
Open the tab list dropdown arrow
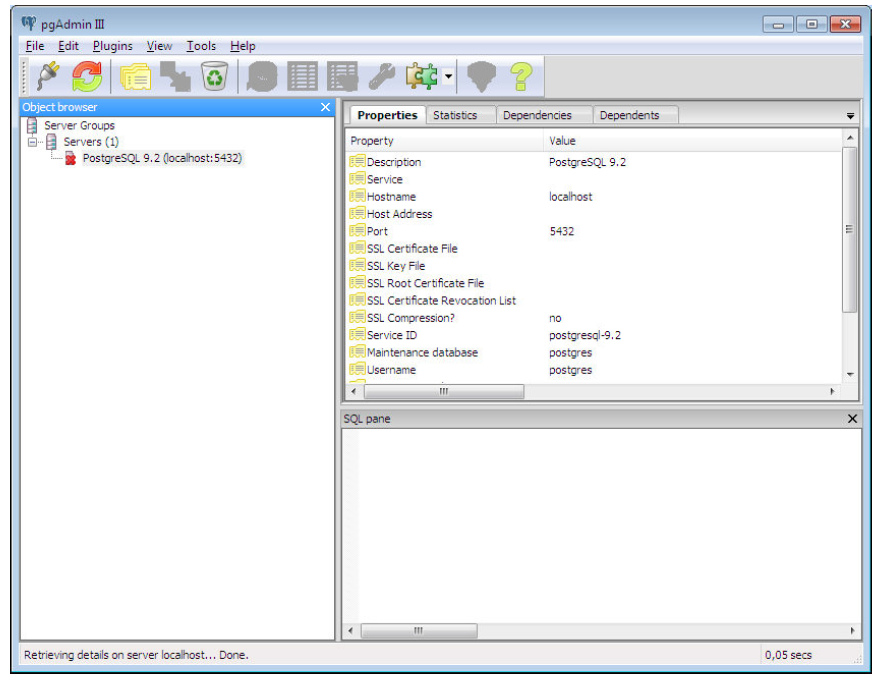coord(850,116)
